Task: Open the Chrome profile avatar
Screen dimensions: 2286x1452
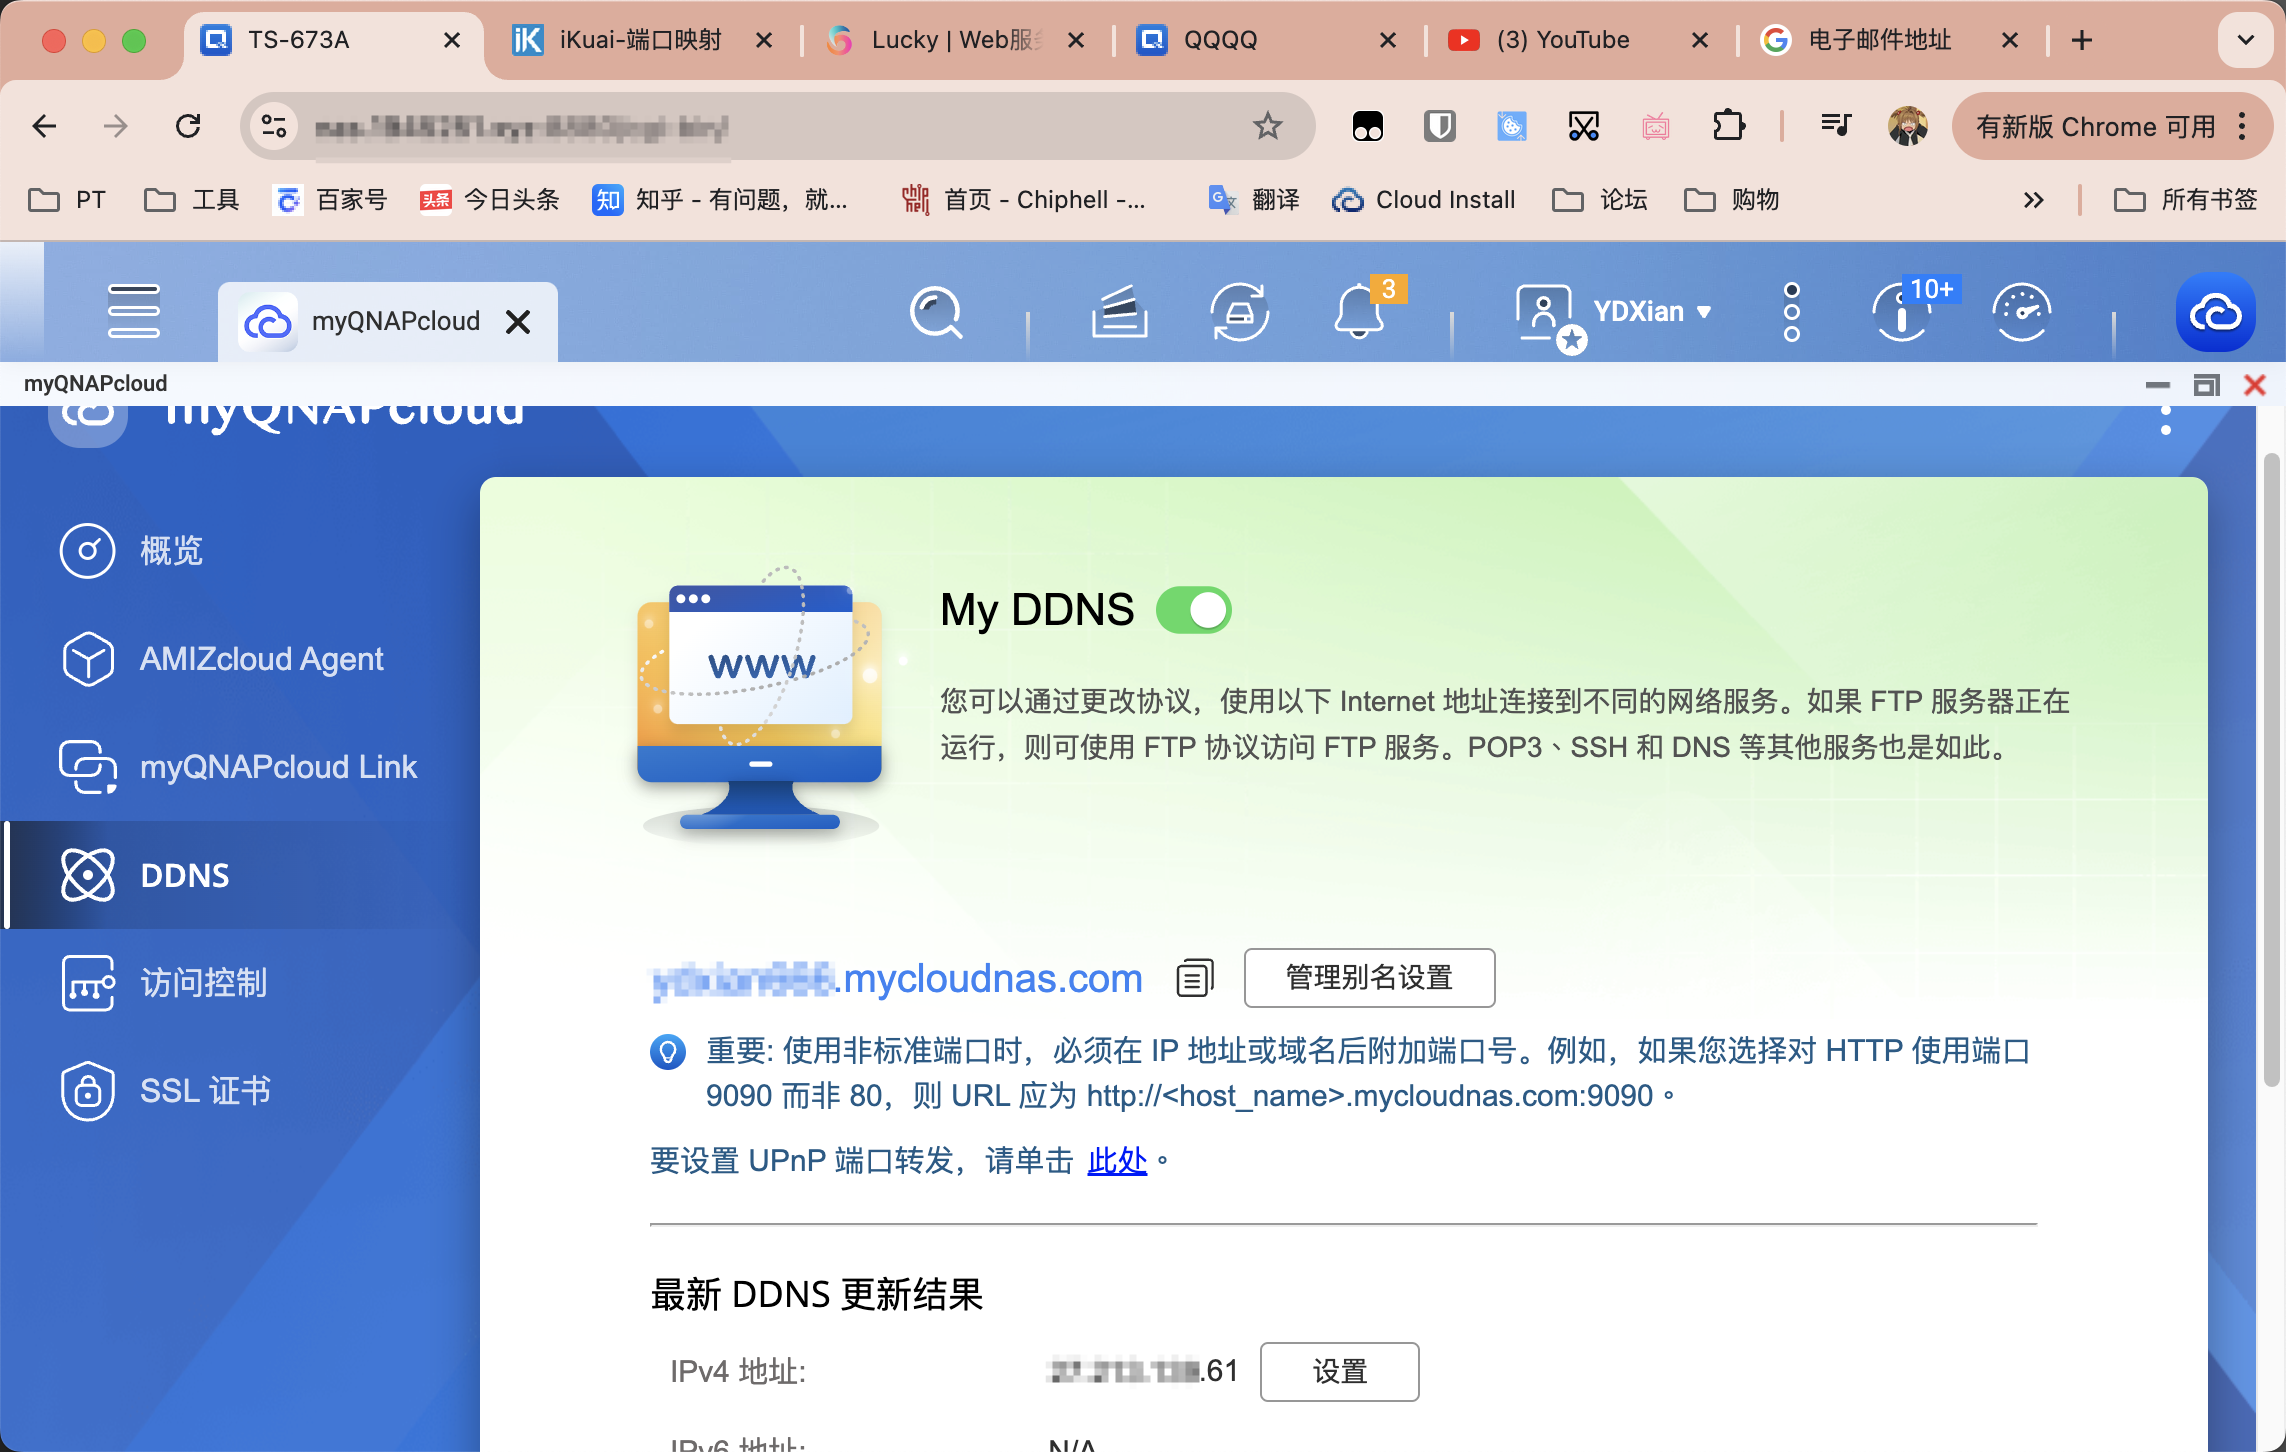Action: pyautogui.click(x=1908, y=126)
